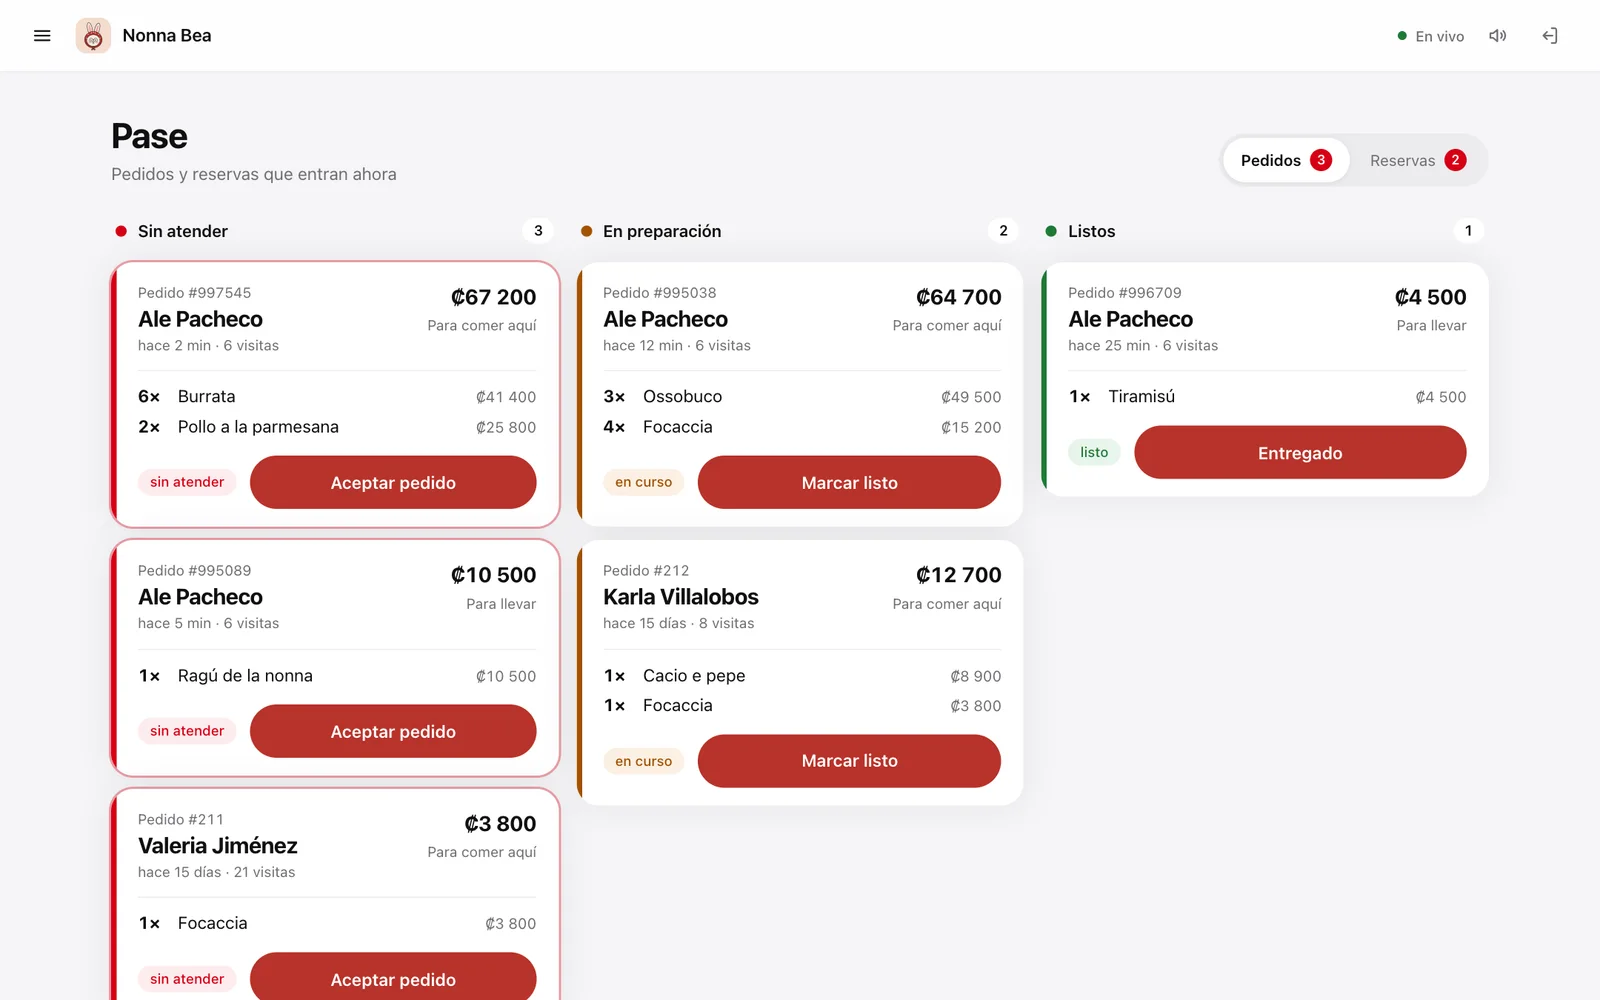Click the 'hace 25 min · 6 visitas' text
Screen dimensions: 1600x1000
(1143, 346)
